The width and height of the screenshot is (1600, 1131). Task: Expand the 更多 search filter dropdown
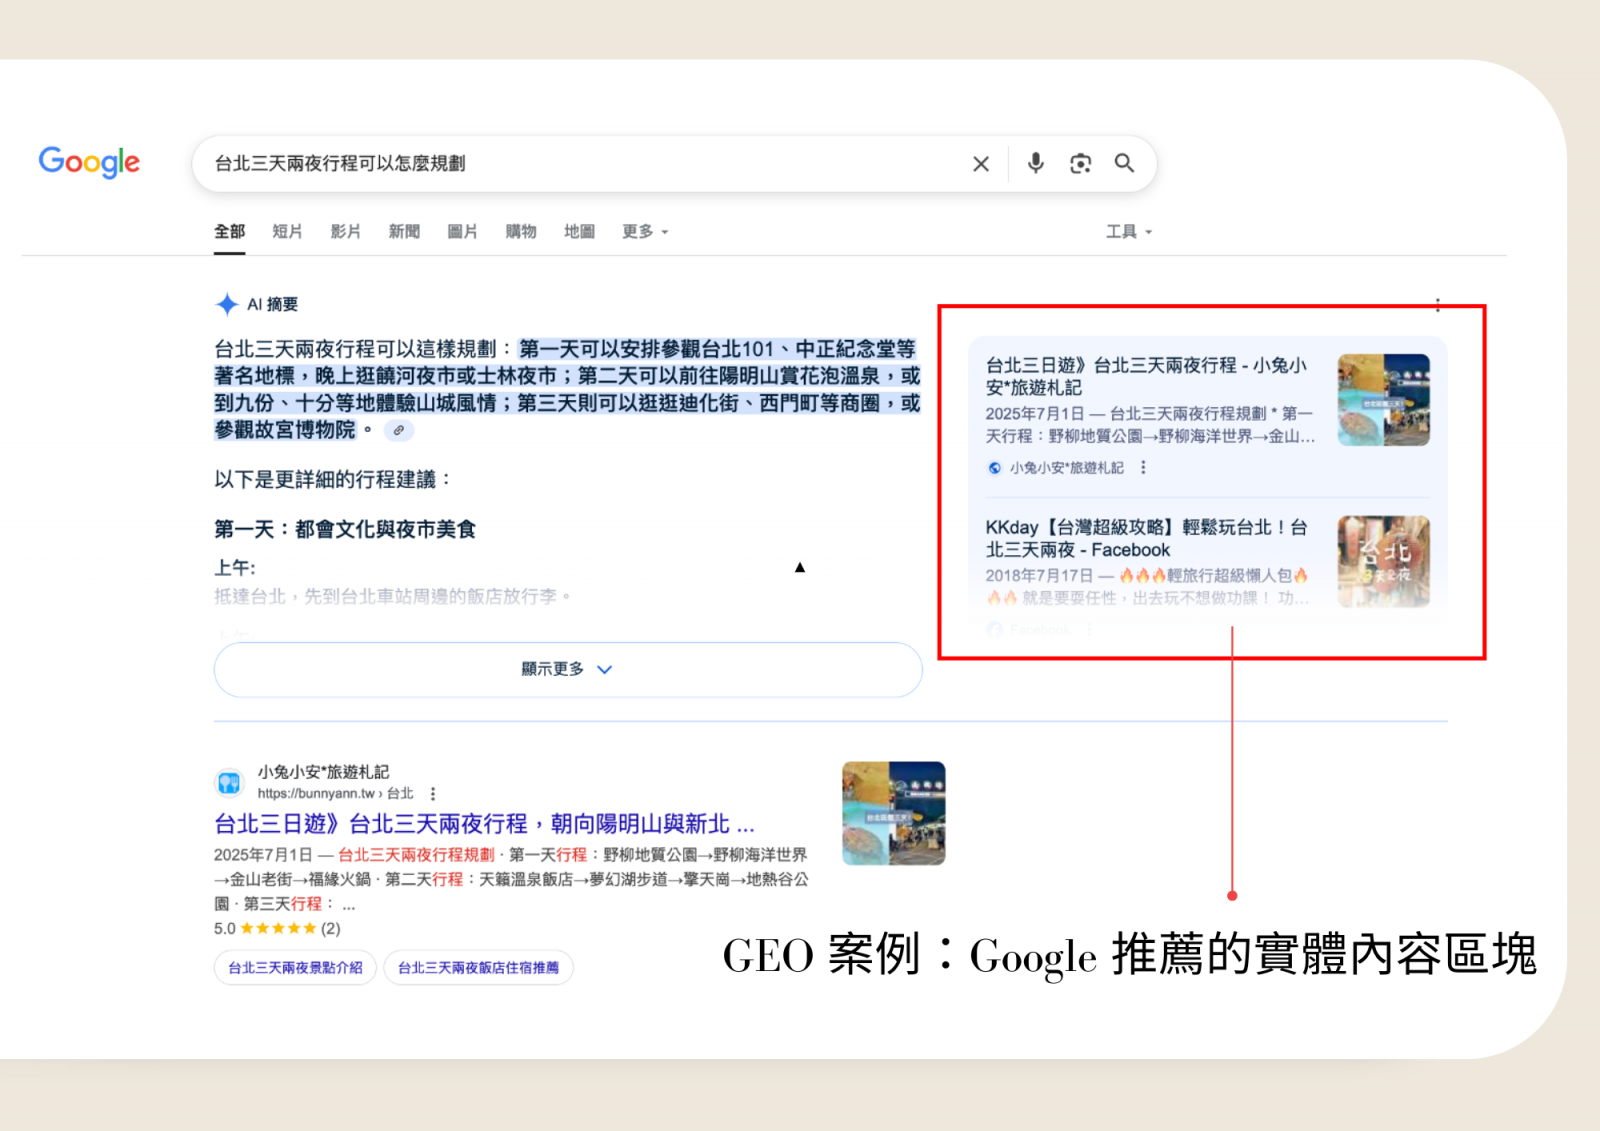tap(644, 232)
